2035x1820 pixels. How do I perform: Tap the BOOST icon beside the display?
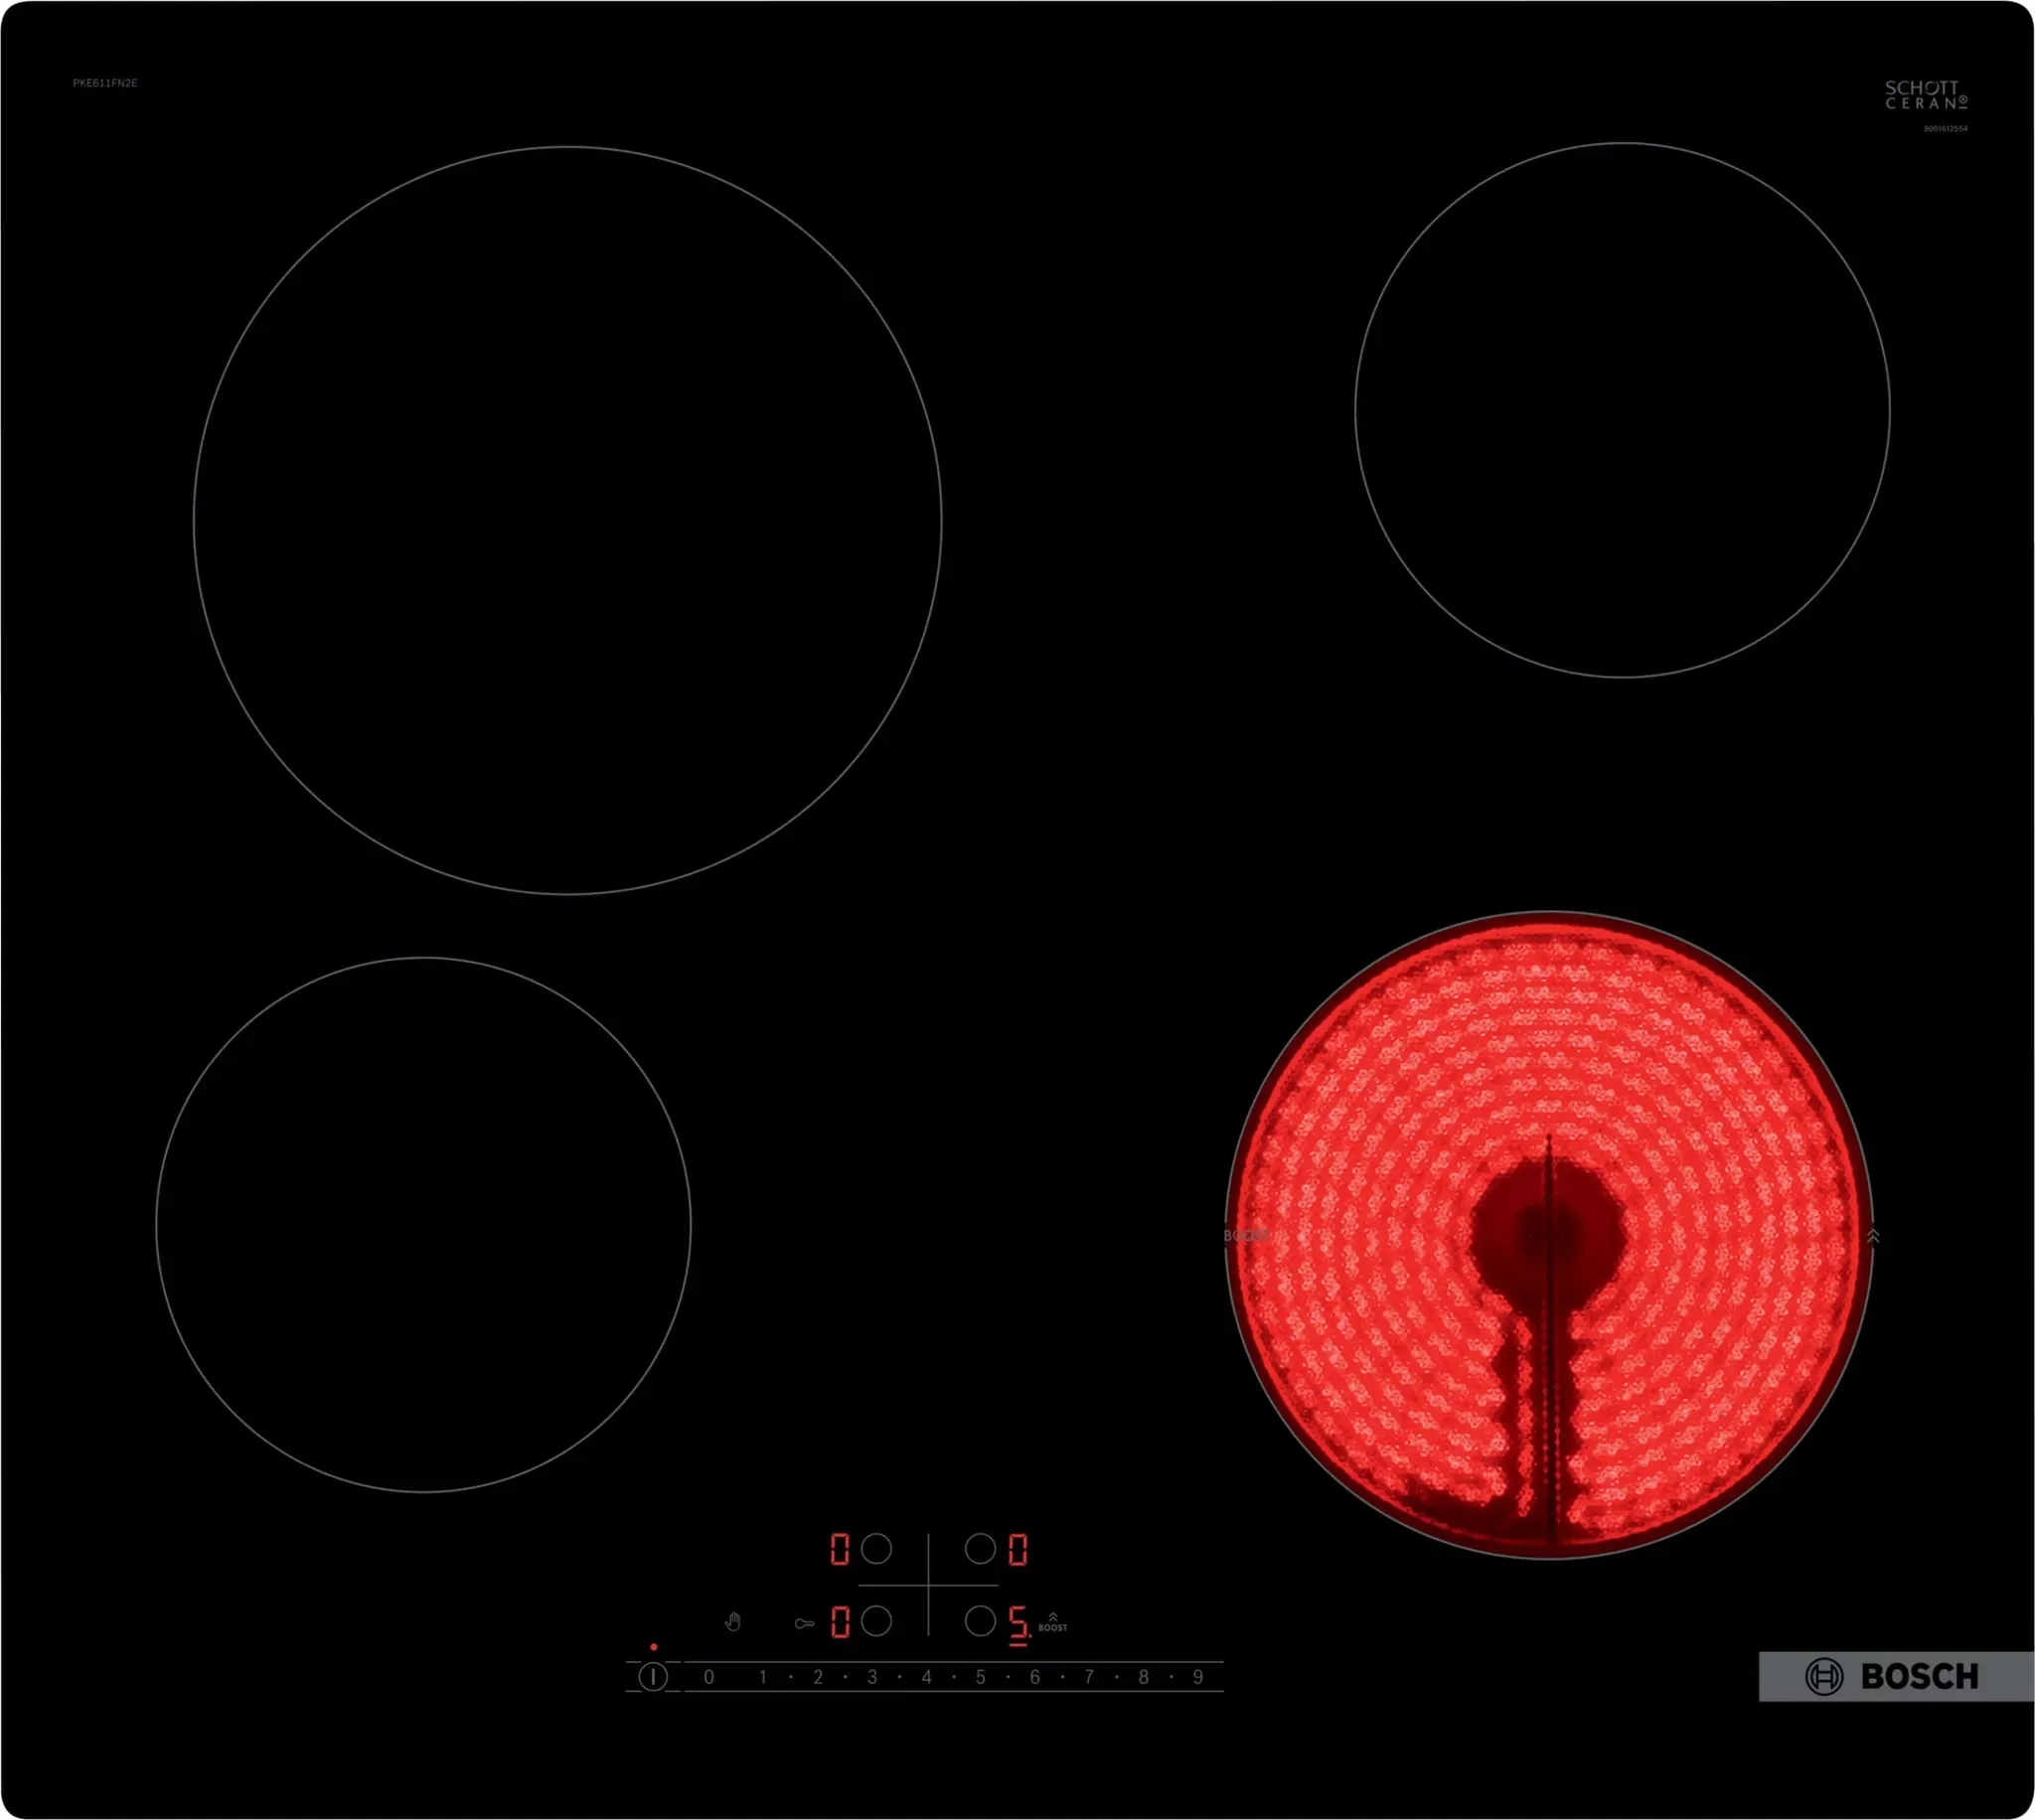point(1052,1622)
